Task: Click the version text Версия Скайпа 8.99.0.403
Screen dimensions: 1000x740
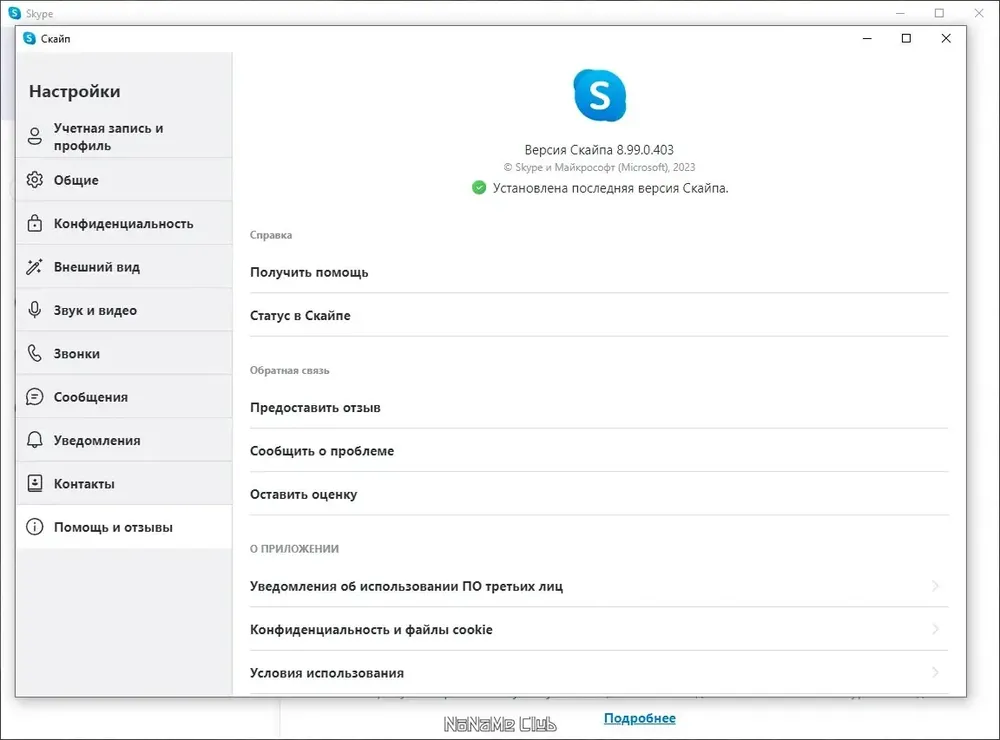Action: tap(599, 150)
